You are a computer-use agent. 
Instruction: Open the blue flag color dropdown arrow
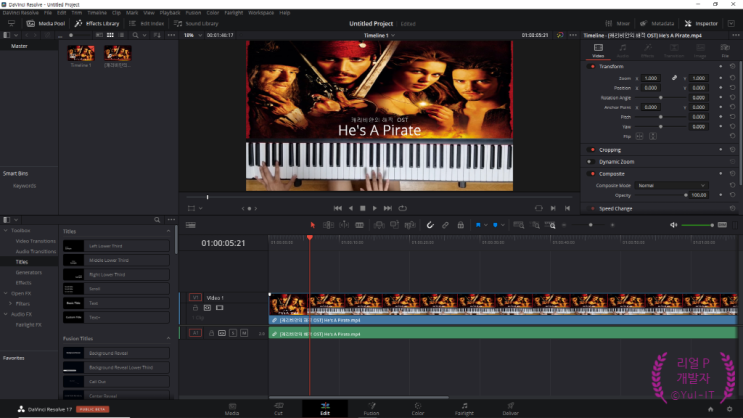485,225
